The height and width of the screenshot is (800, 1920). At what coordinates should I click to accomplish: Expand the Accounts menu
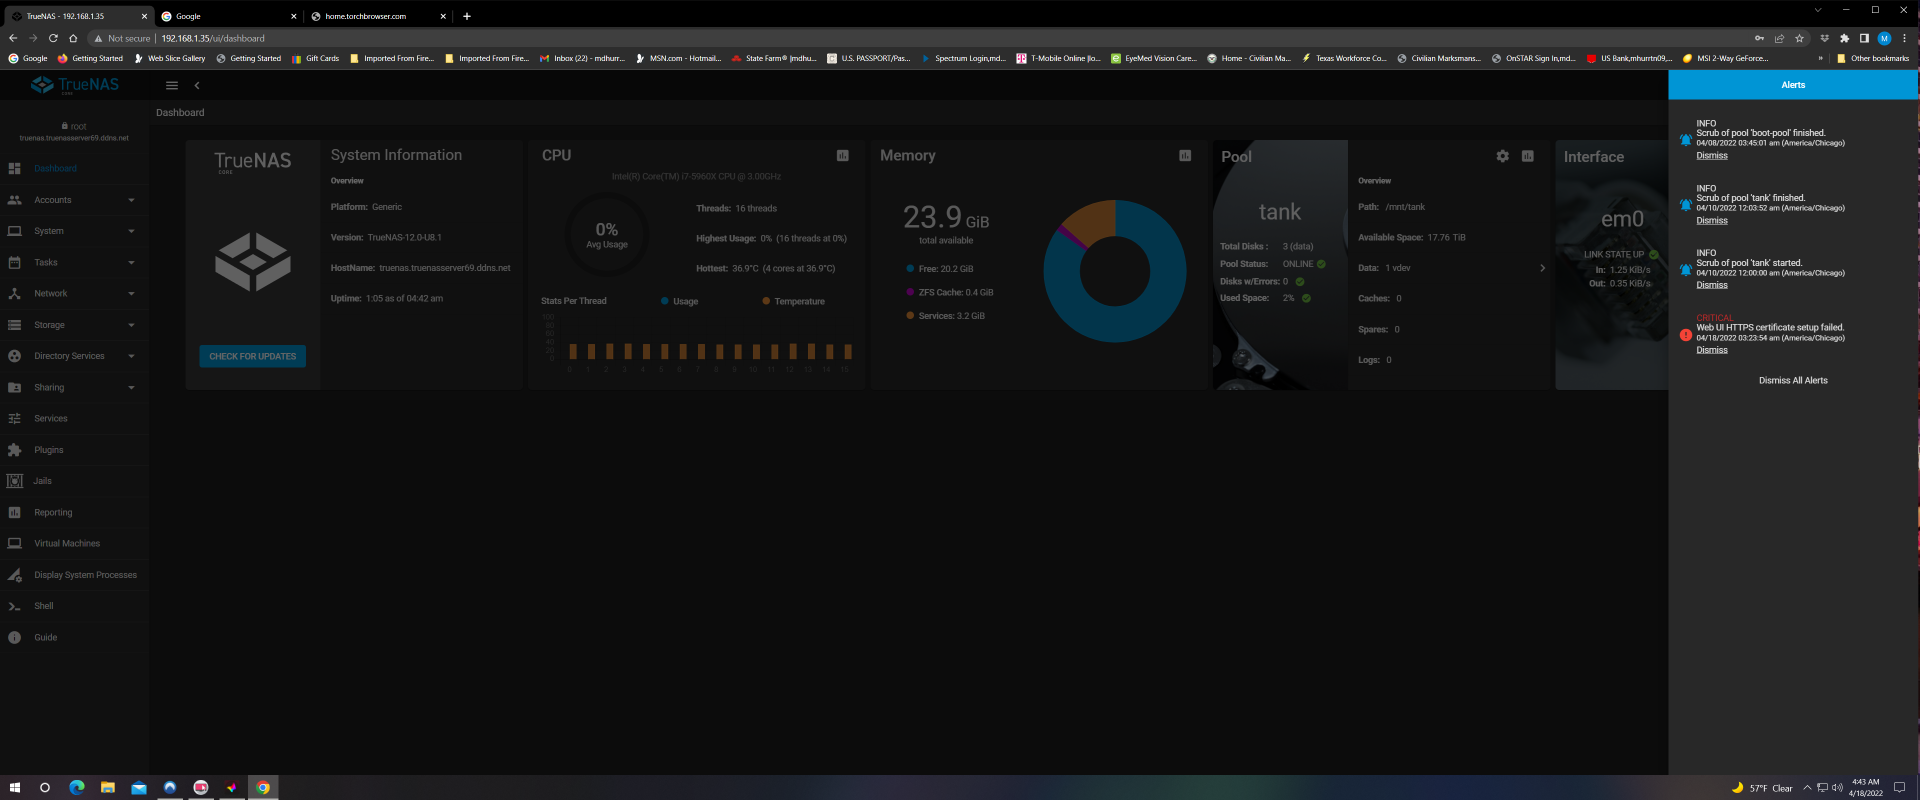point(70,200)
